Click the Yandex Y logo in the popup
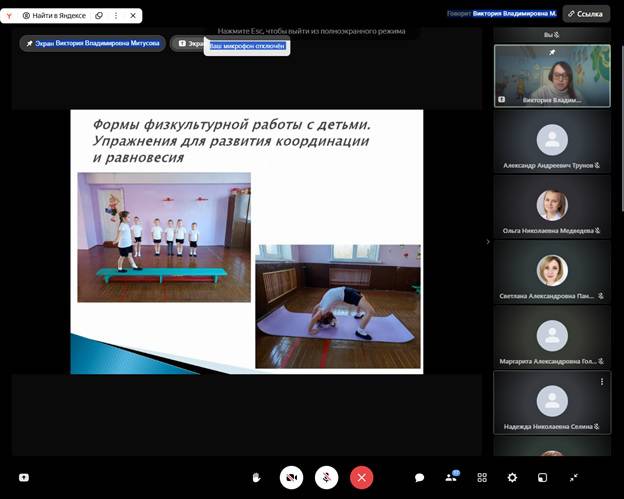 click(x=9, y=16)
